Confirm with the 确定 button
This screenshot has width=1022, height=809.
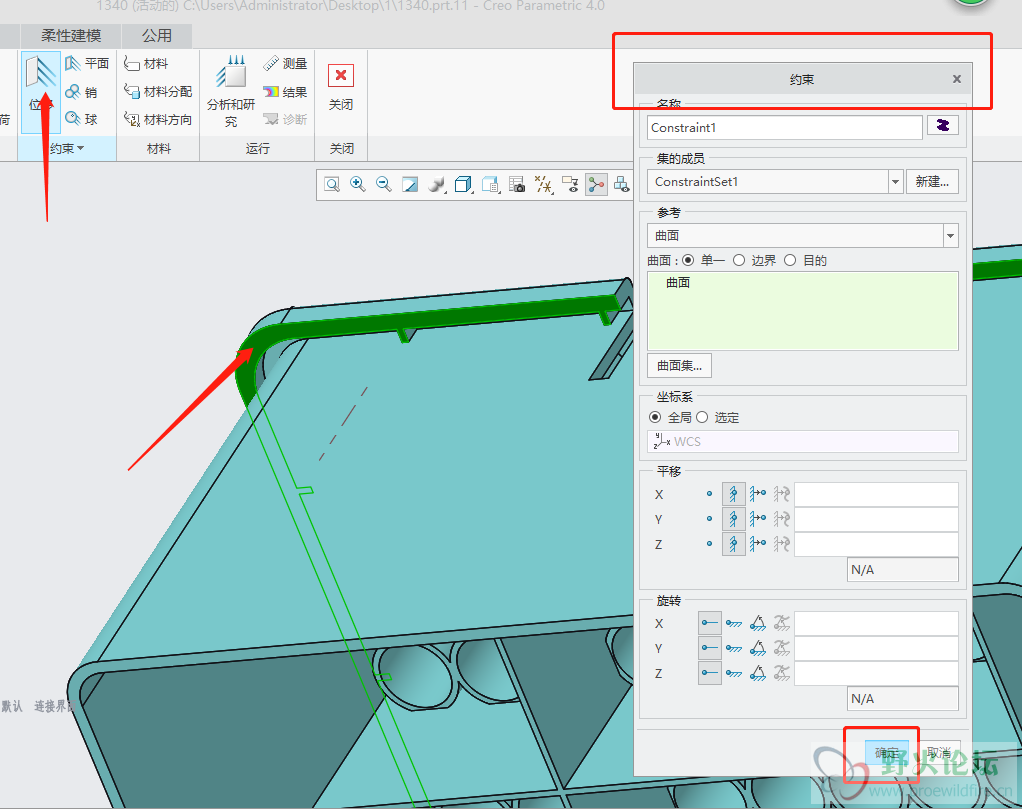886,753
